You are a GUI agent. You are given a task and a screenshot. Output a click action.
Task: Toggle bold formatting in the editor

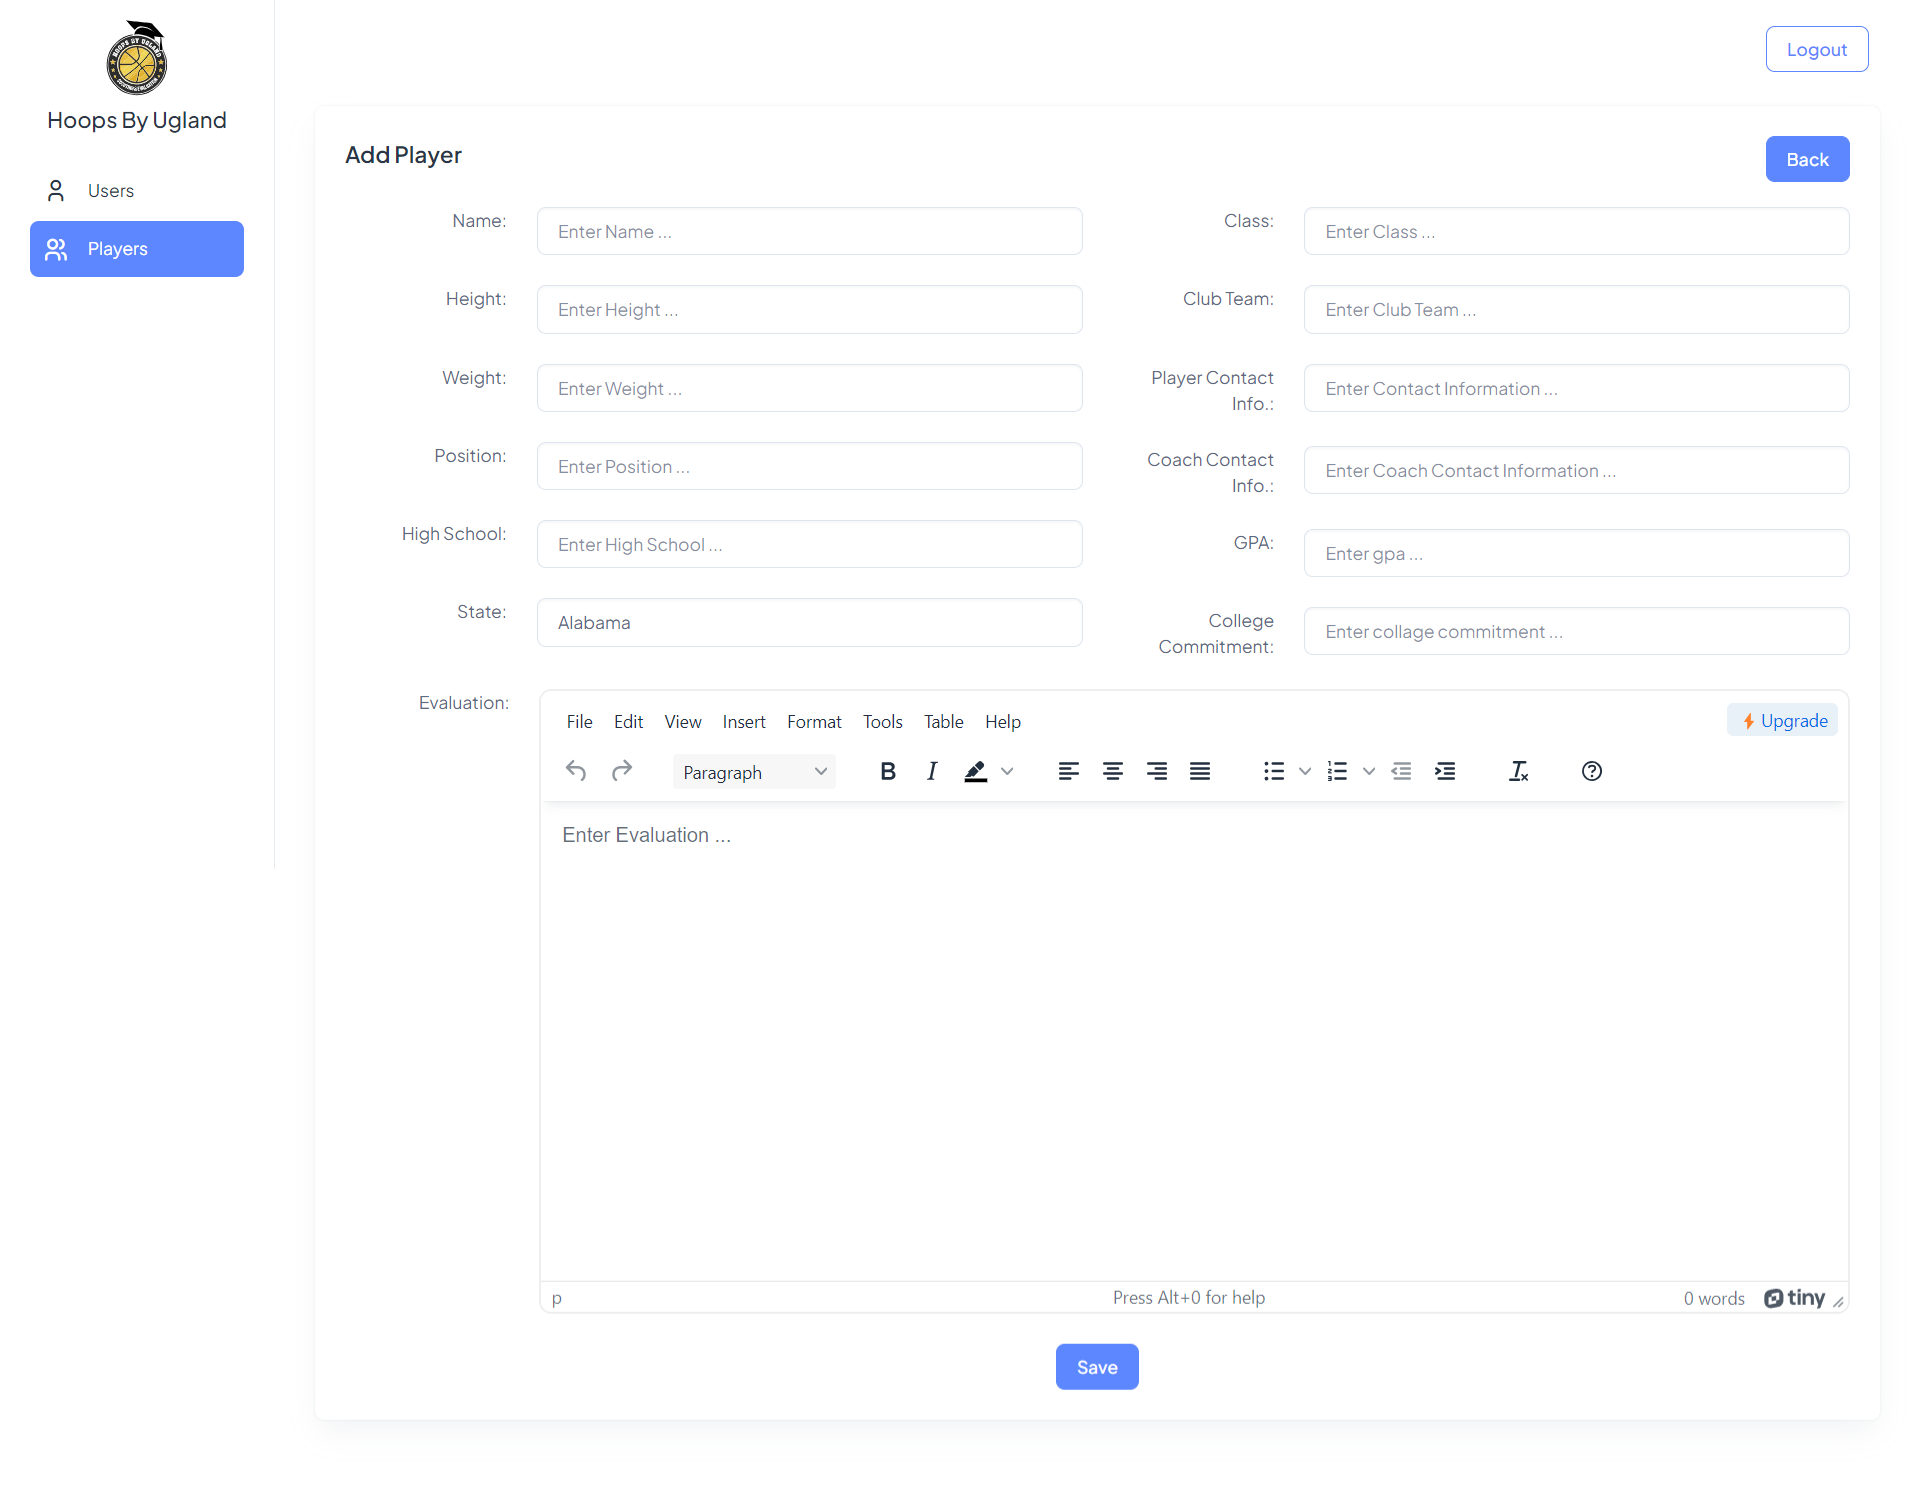[887, 771]
